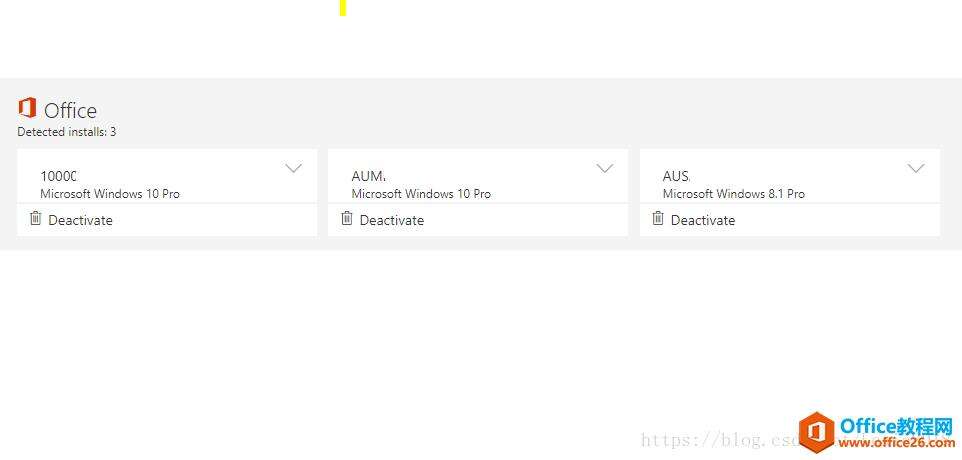Click Microsoft Windows 10 Pro under AUM
This screenshot has width=962, height=460.
[421, 194]
